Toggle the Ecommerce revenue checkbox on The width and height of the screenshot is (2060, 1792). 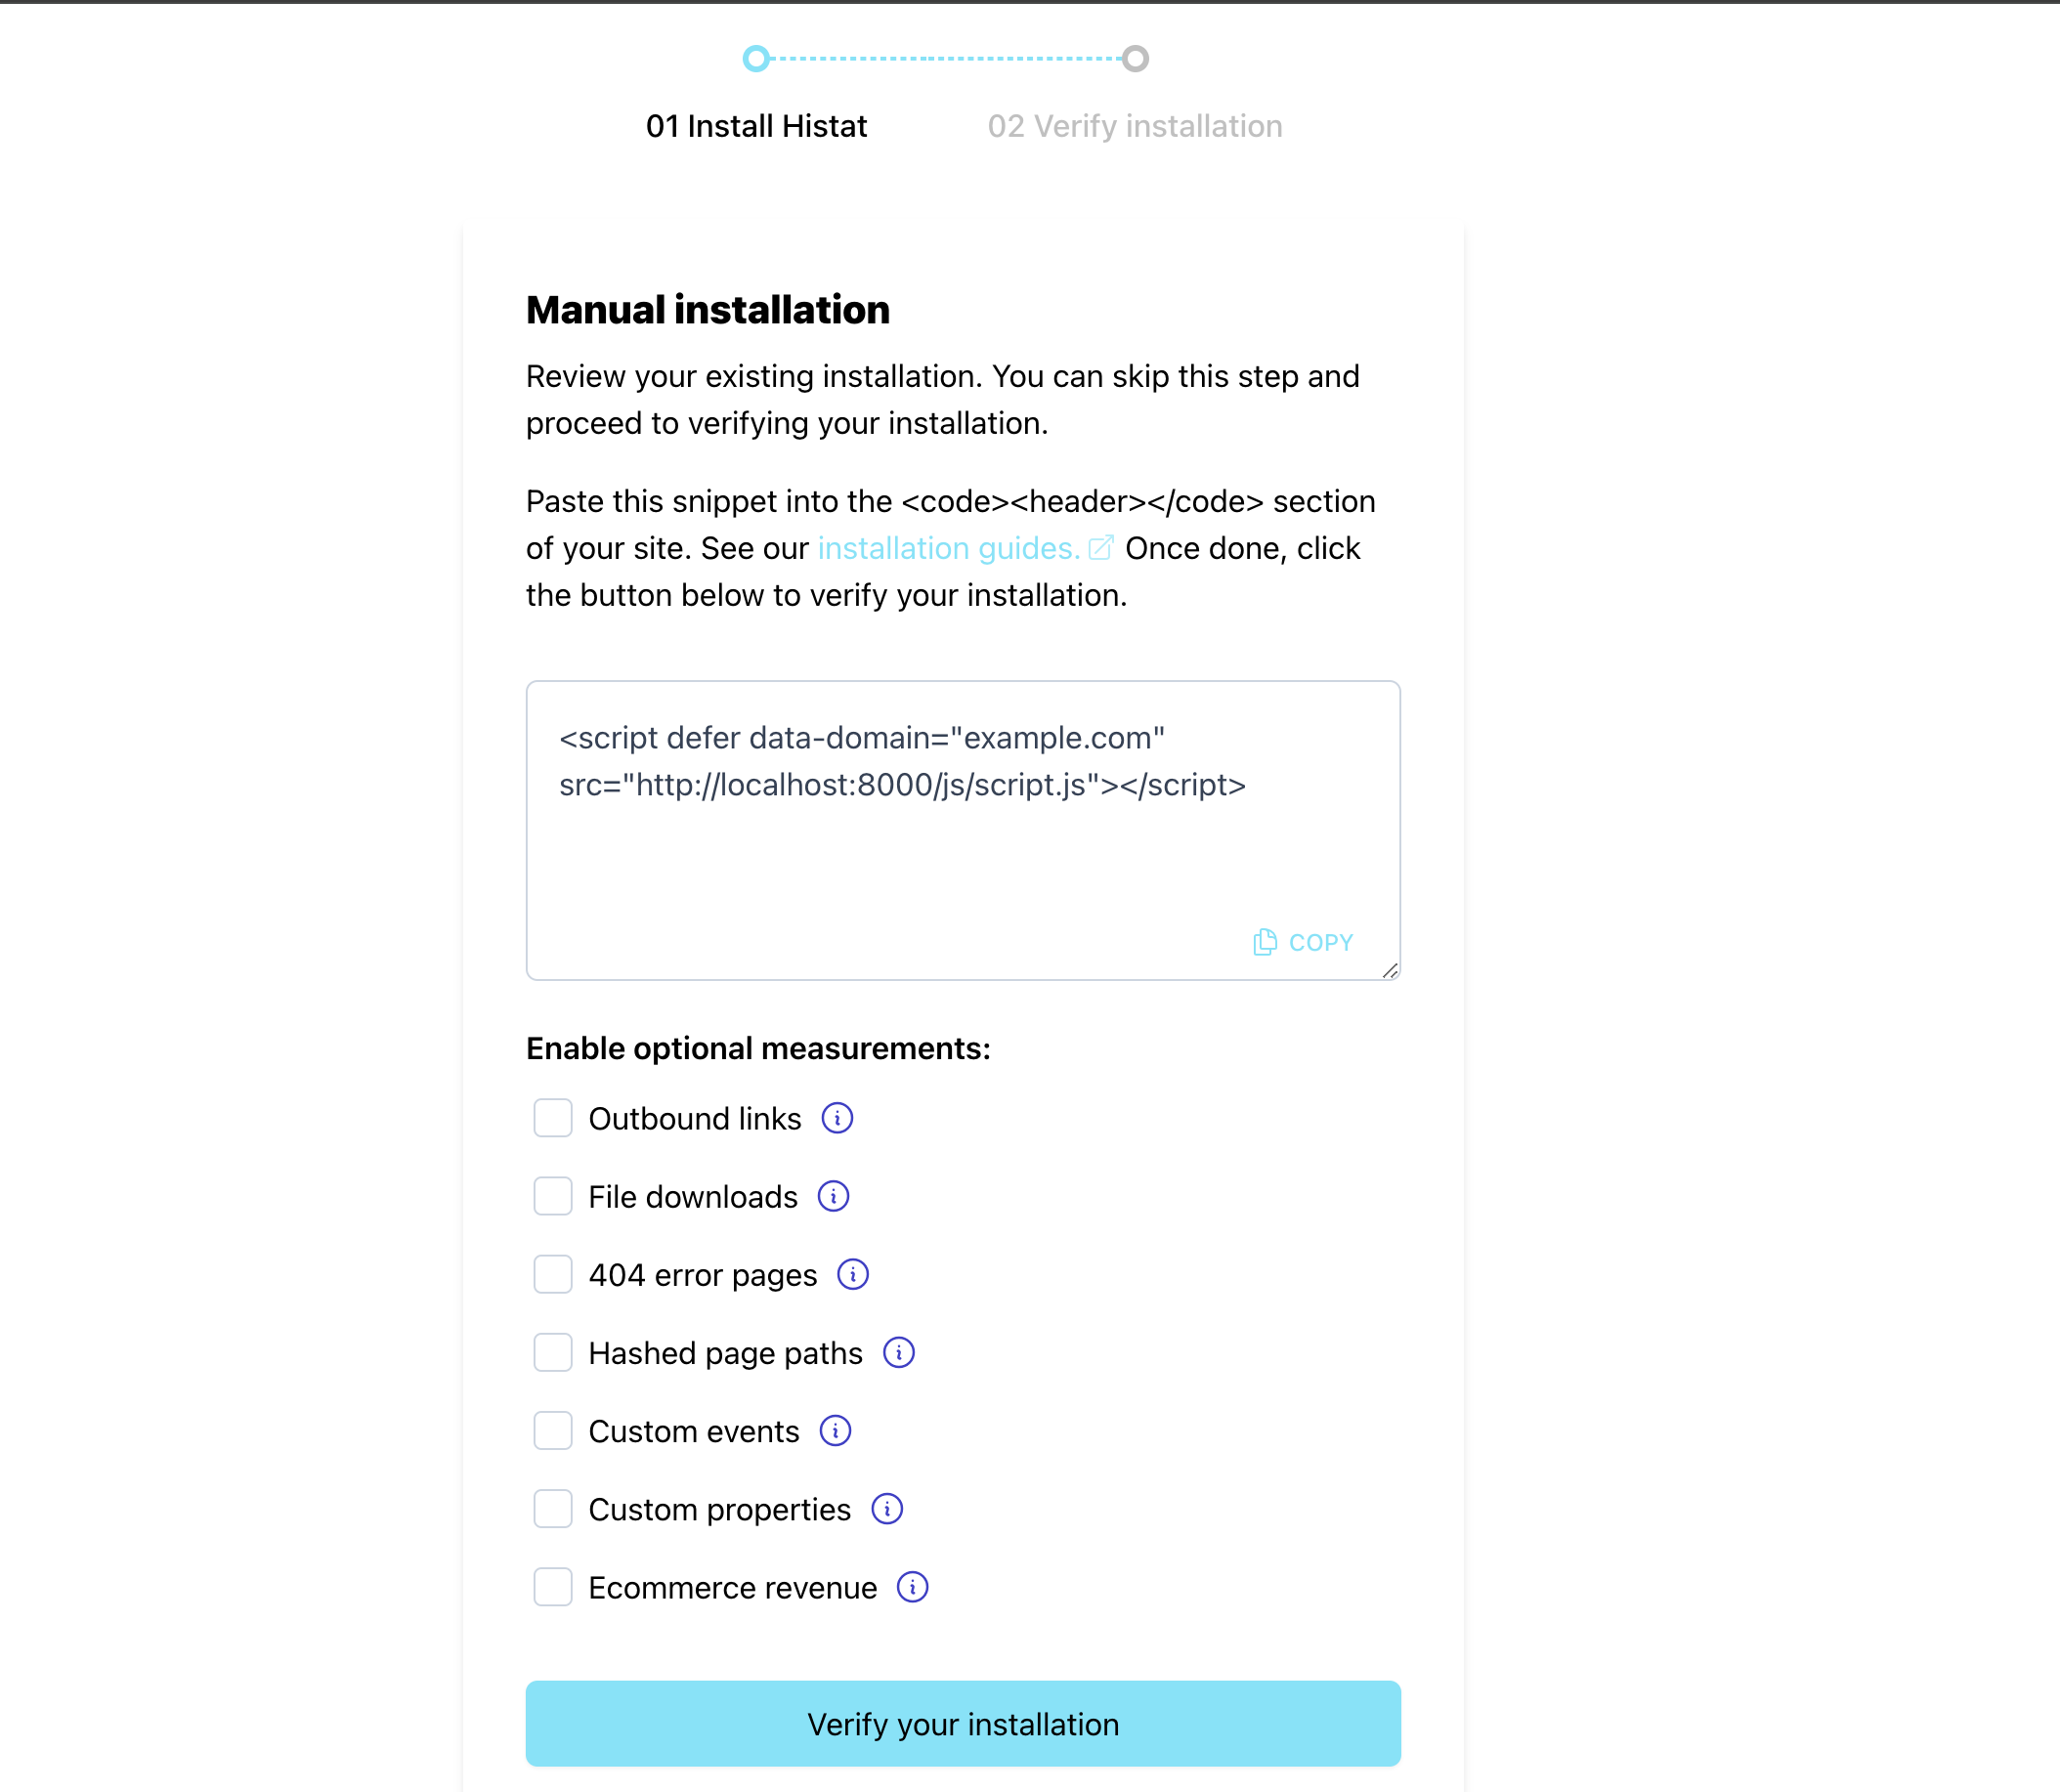click(x=550, y=1587)
